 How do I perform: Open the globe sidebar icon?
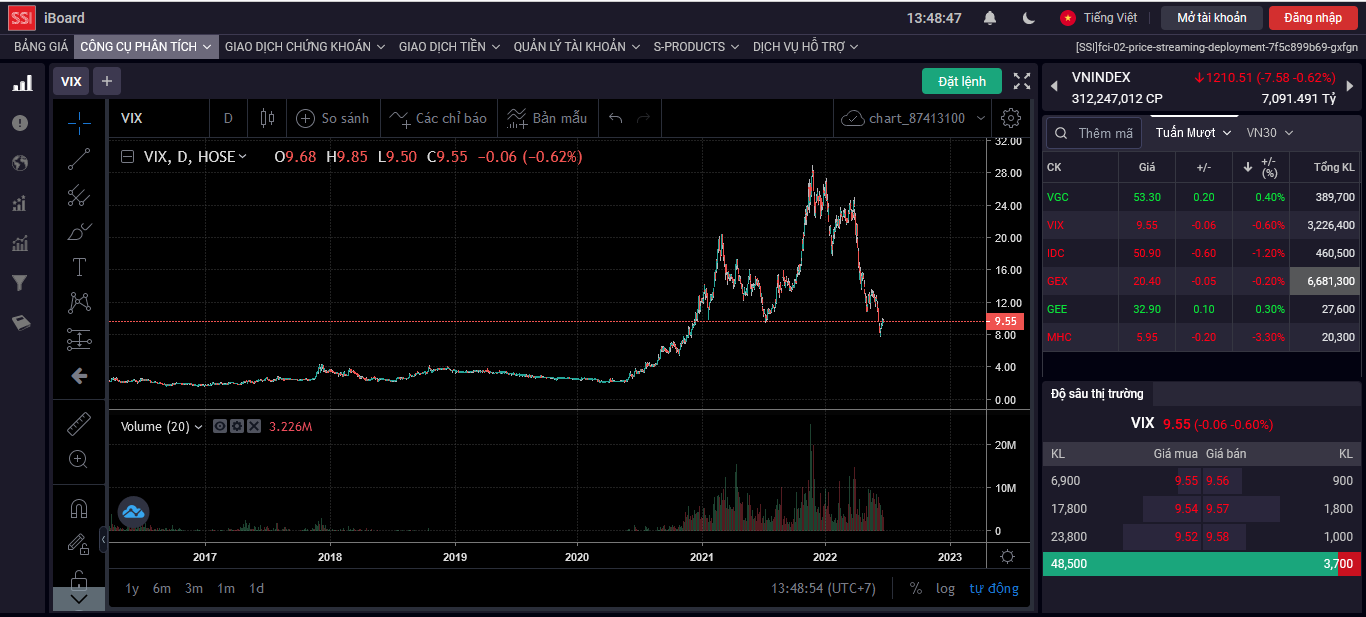tap(20, 163)
